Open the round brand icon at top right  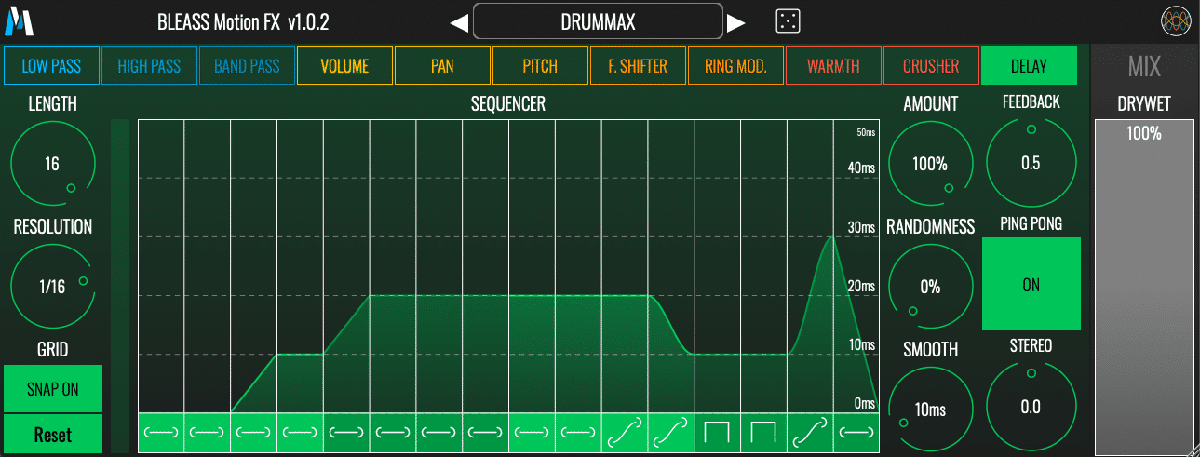pos(1174,21)
